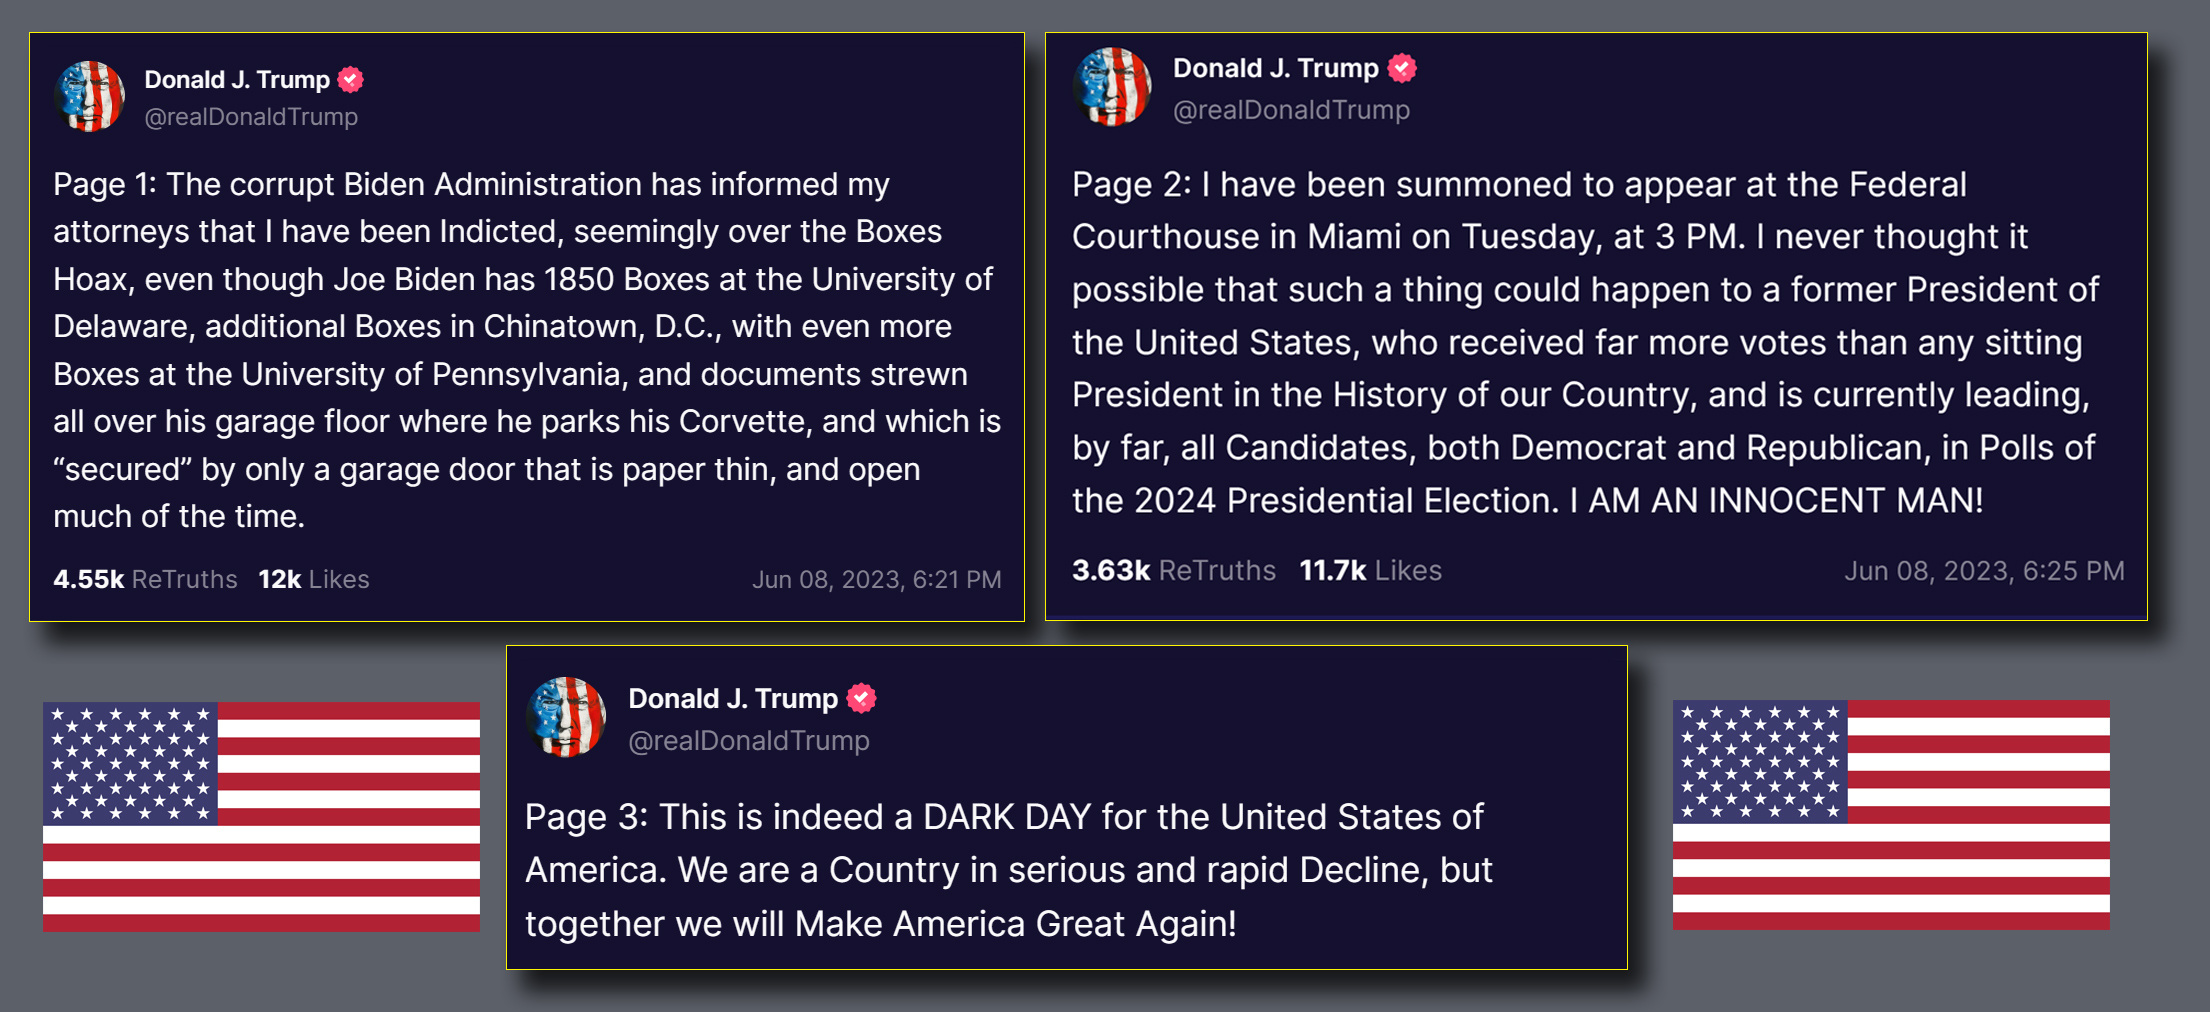Click the Jun 08, 2023, 6:21 PM timestamp
2210x1012 pixels.
coord(876,580)
